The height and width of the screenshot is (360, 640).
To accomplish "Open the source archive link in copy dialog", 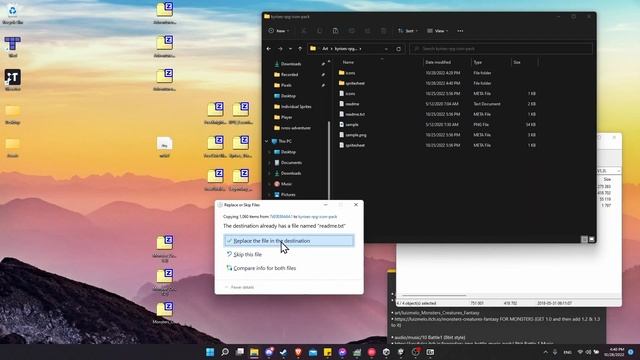I will [x=281, y=217].
